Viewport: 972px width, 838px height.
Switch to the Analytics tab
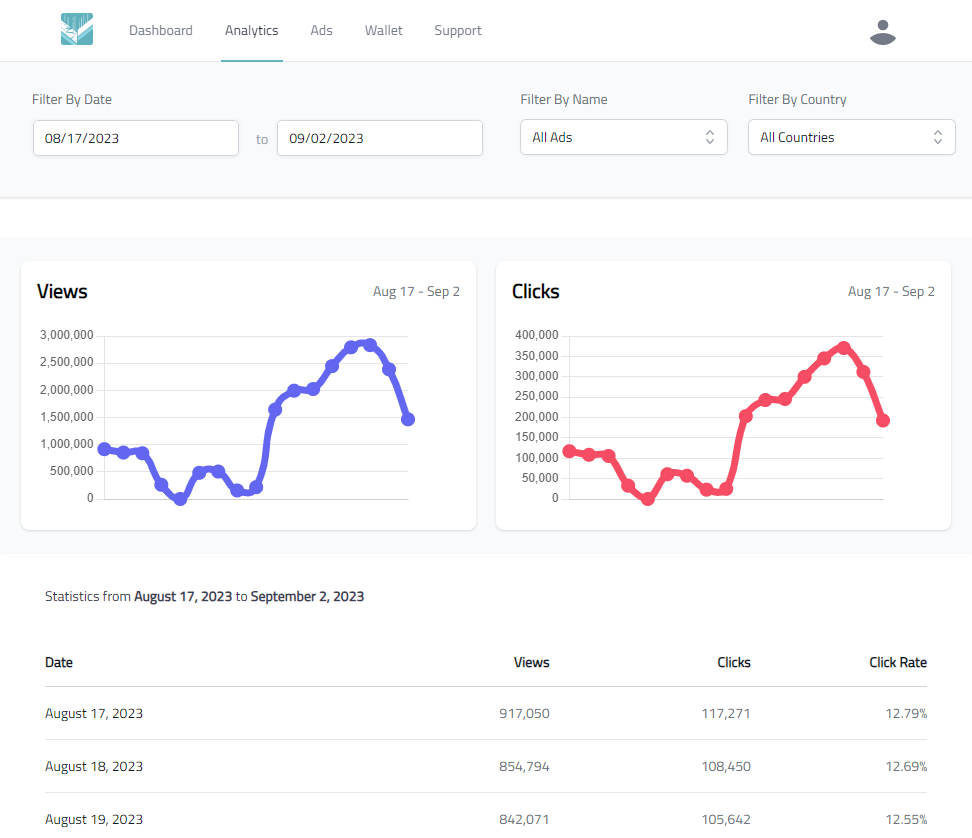[251, 31]
